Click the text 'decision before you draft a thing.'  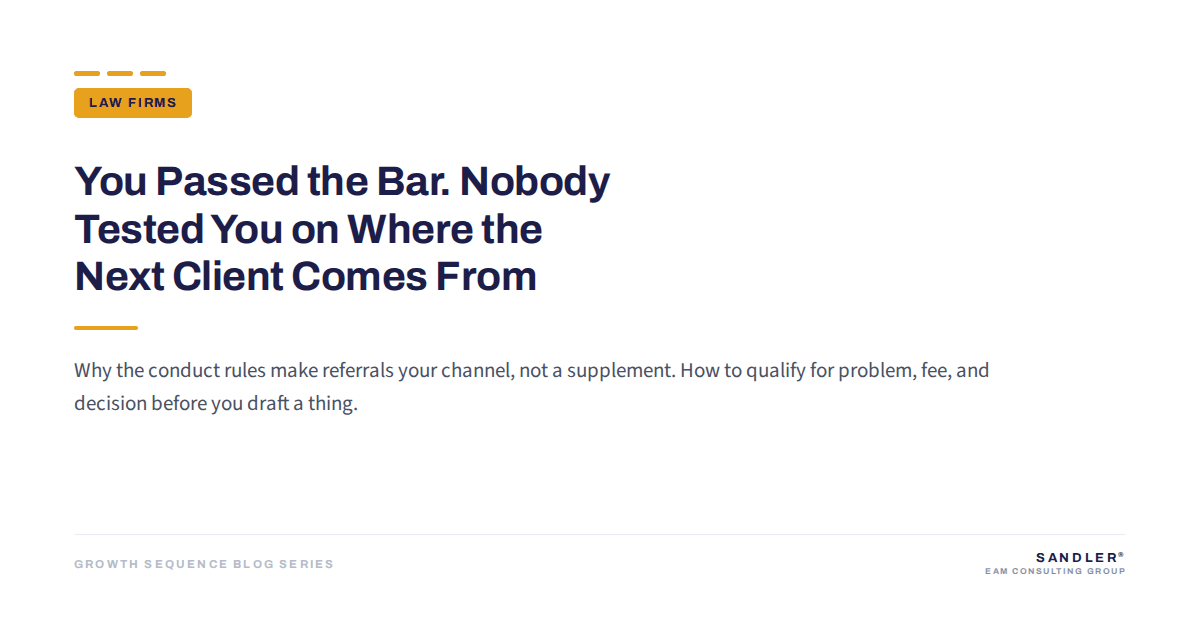click(x=216, y=405)
